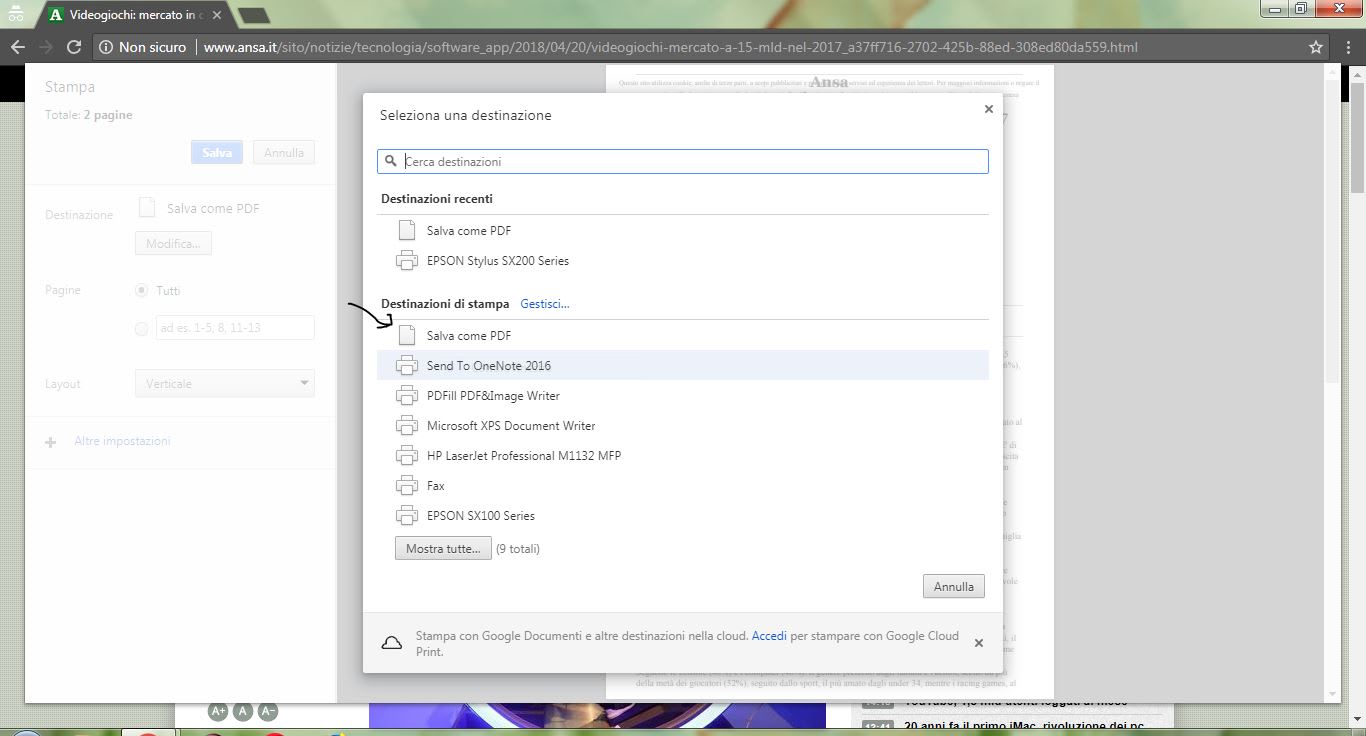Click the A- text size icon on the page
The image size is (1366, 736).
click(x=267, y=711)
